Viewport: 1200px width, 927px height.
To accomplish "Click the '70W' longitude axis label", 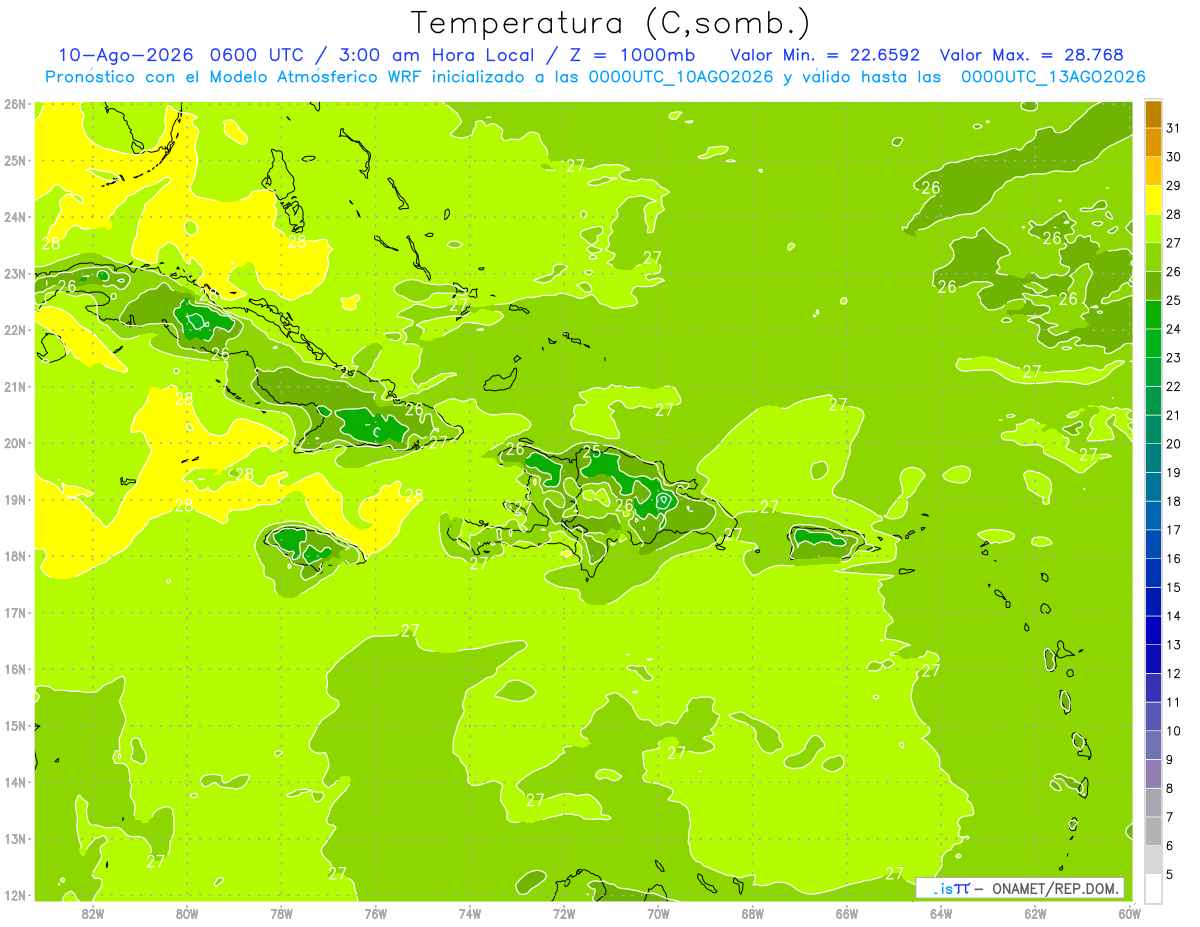I will [x=658, y=913].
